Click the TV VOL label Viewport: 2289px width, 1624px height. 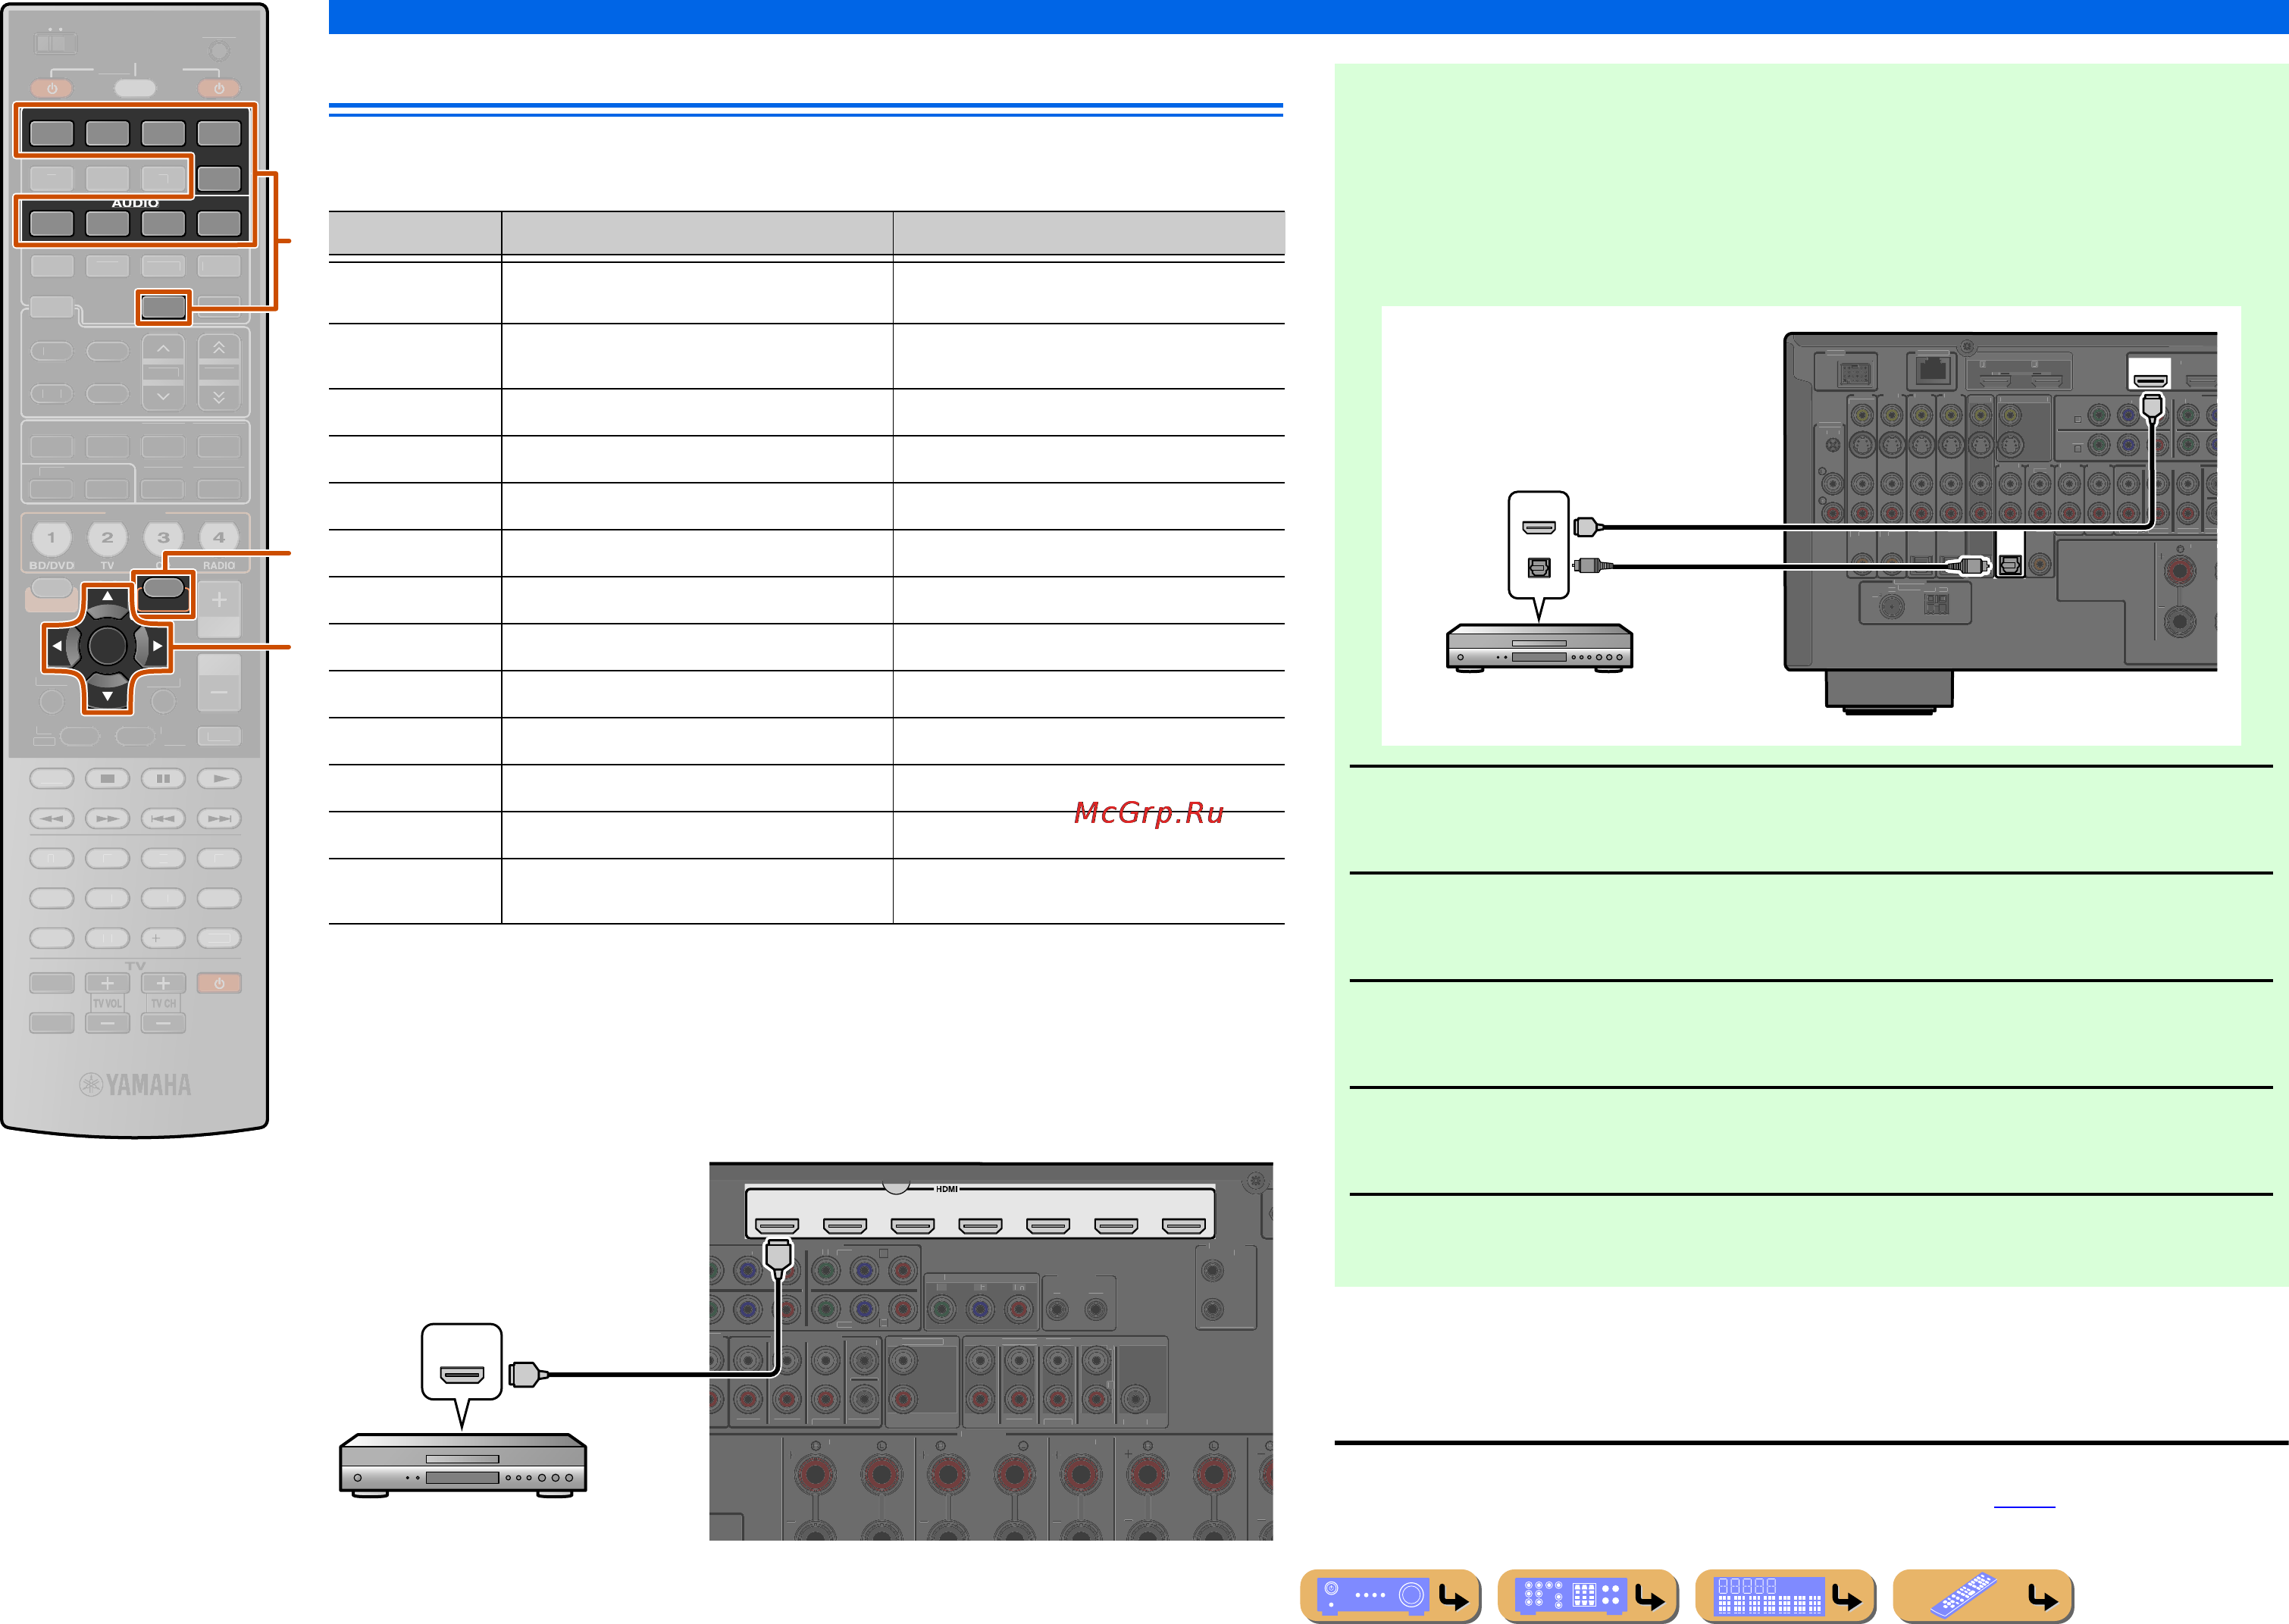pos(107,1003)
